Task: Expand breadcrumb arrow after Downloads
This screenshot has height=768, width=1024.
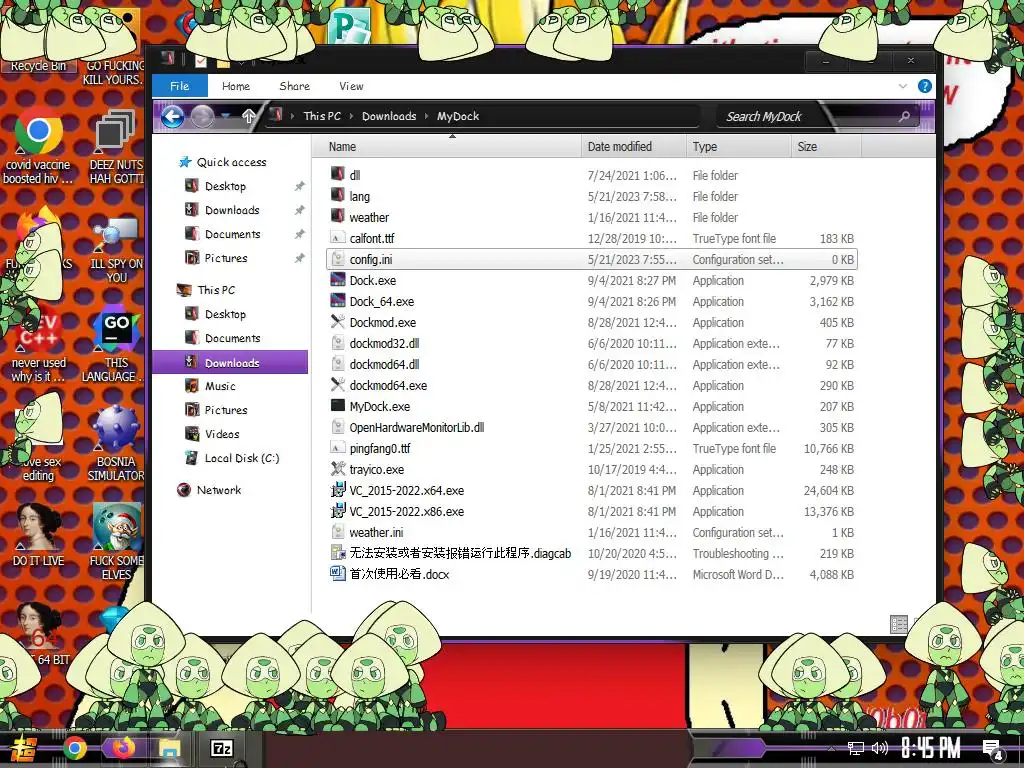Action: point(426,116)
